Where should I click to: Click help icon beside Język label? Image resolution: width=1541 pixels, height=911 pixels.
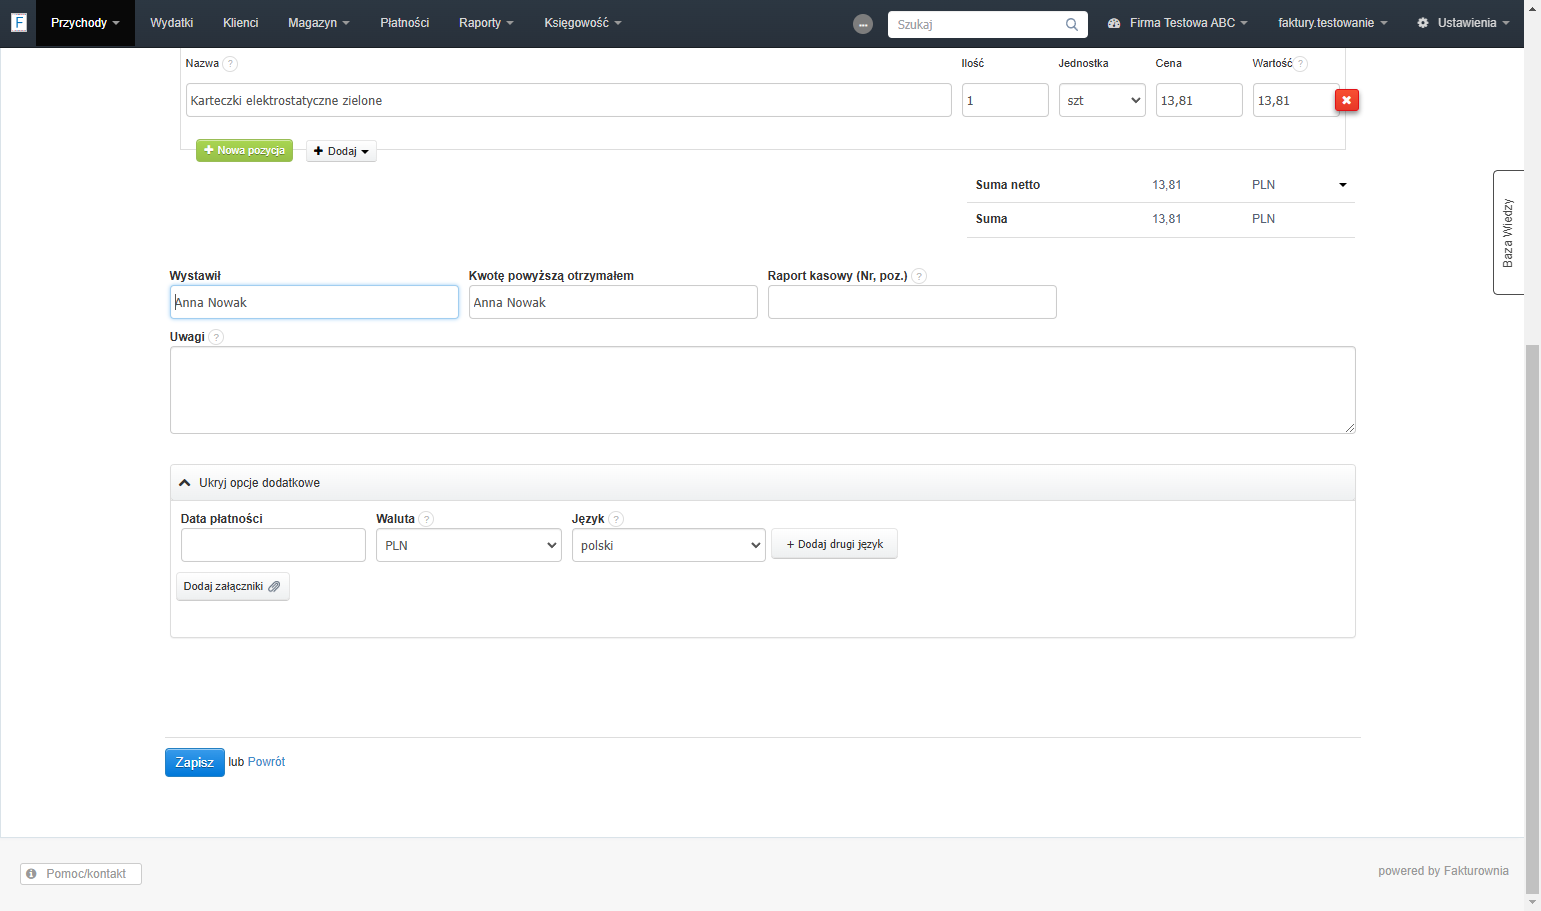[616, 519]
